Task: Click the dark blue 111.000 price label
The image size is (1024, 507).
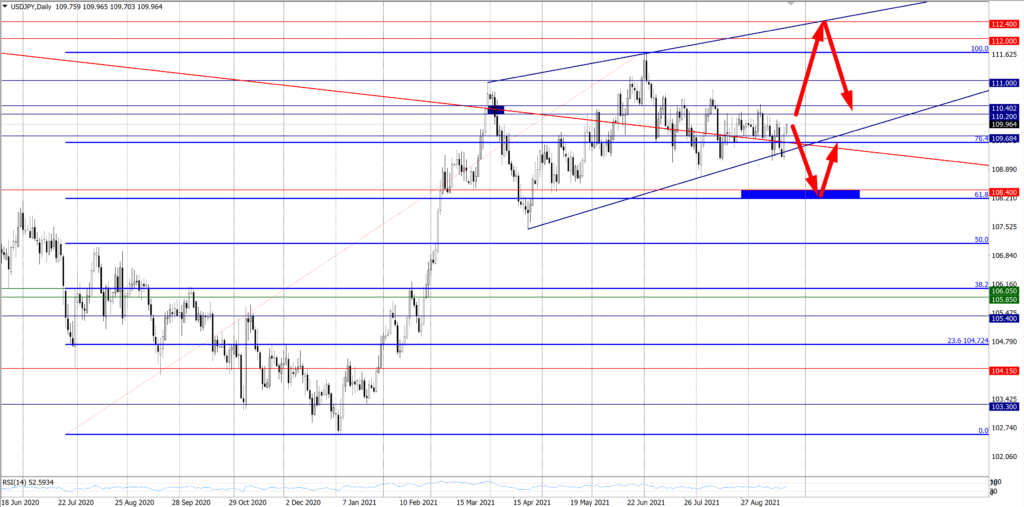Action: (1004, 83)
